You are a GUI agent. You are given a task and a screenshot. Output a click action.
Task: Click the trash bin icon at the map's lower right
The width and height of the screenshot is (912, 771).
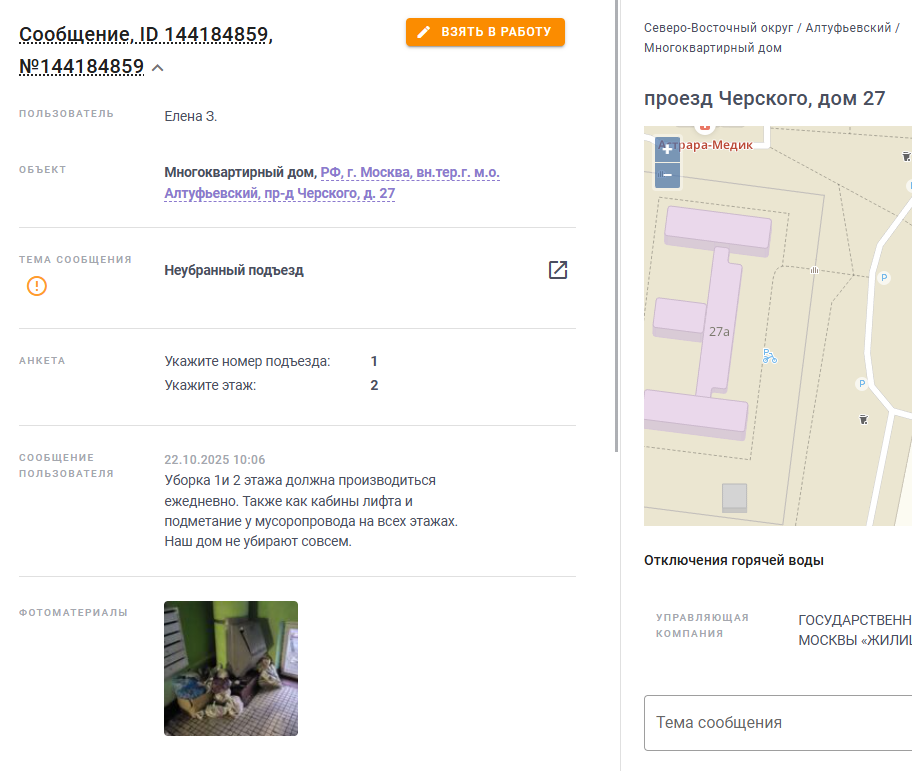click(x=864, y=419)
